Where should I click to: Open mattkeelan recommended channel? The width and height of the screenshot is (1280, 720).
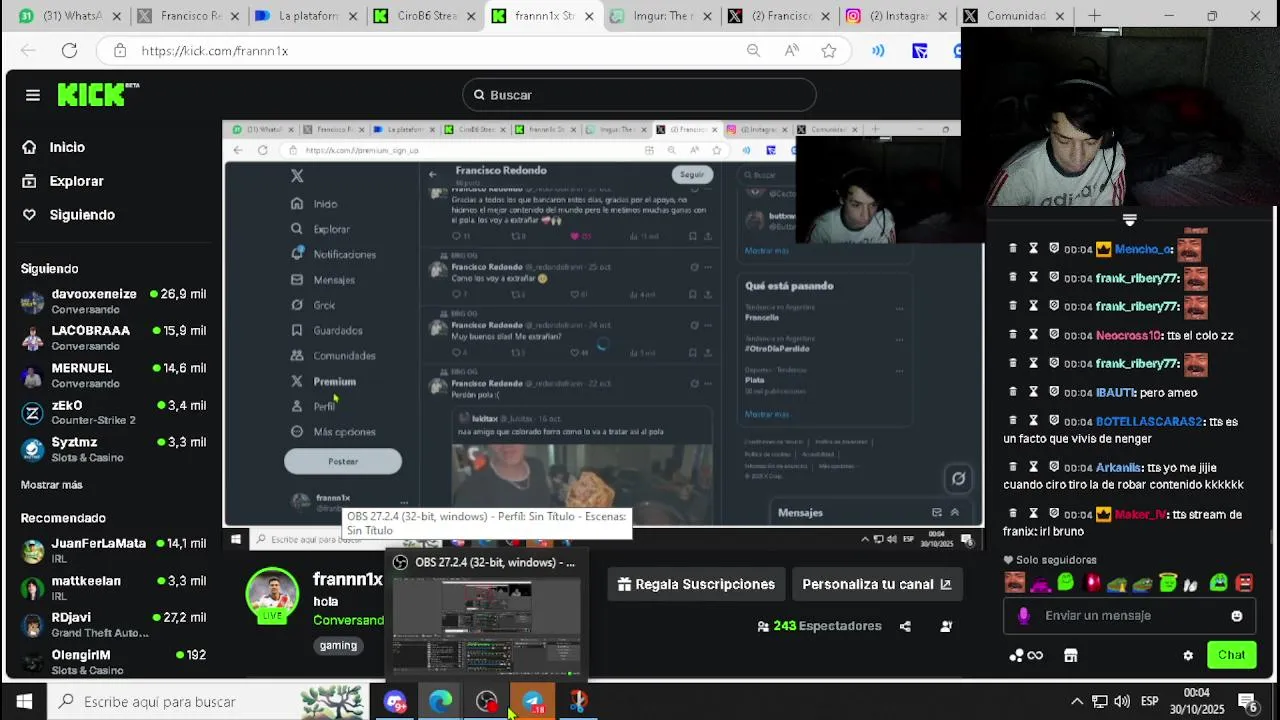point(113,588)
